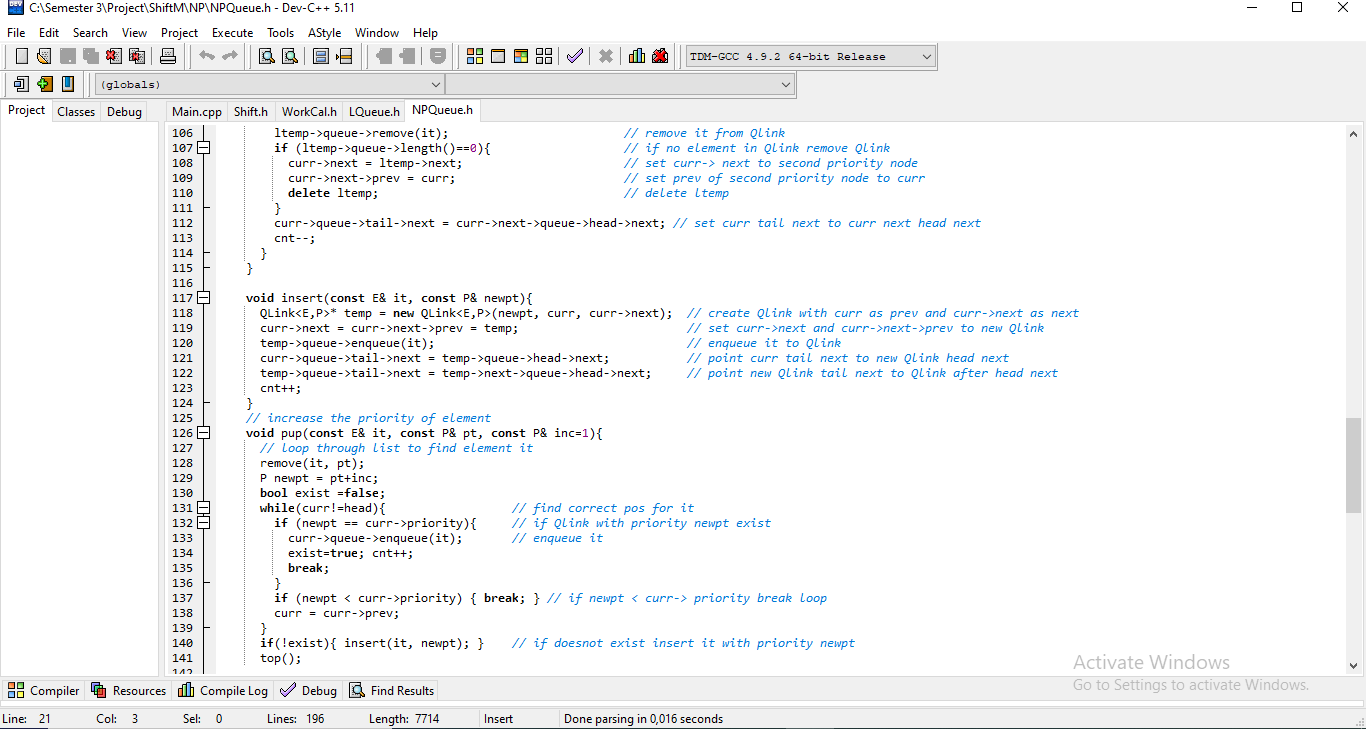Open the Help menu
This screenshot has height=729, width=1366.
pos(425,33)
